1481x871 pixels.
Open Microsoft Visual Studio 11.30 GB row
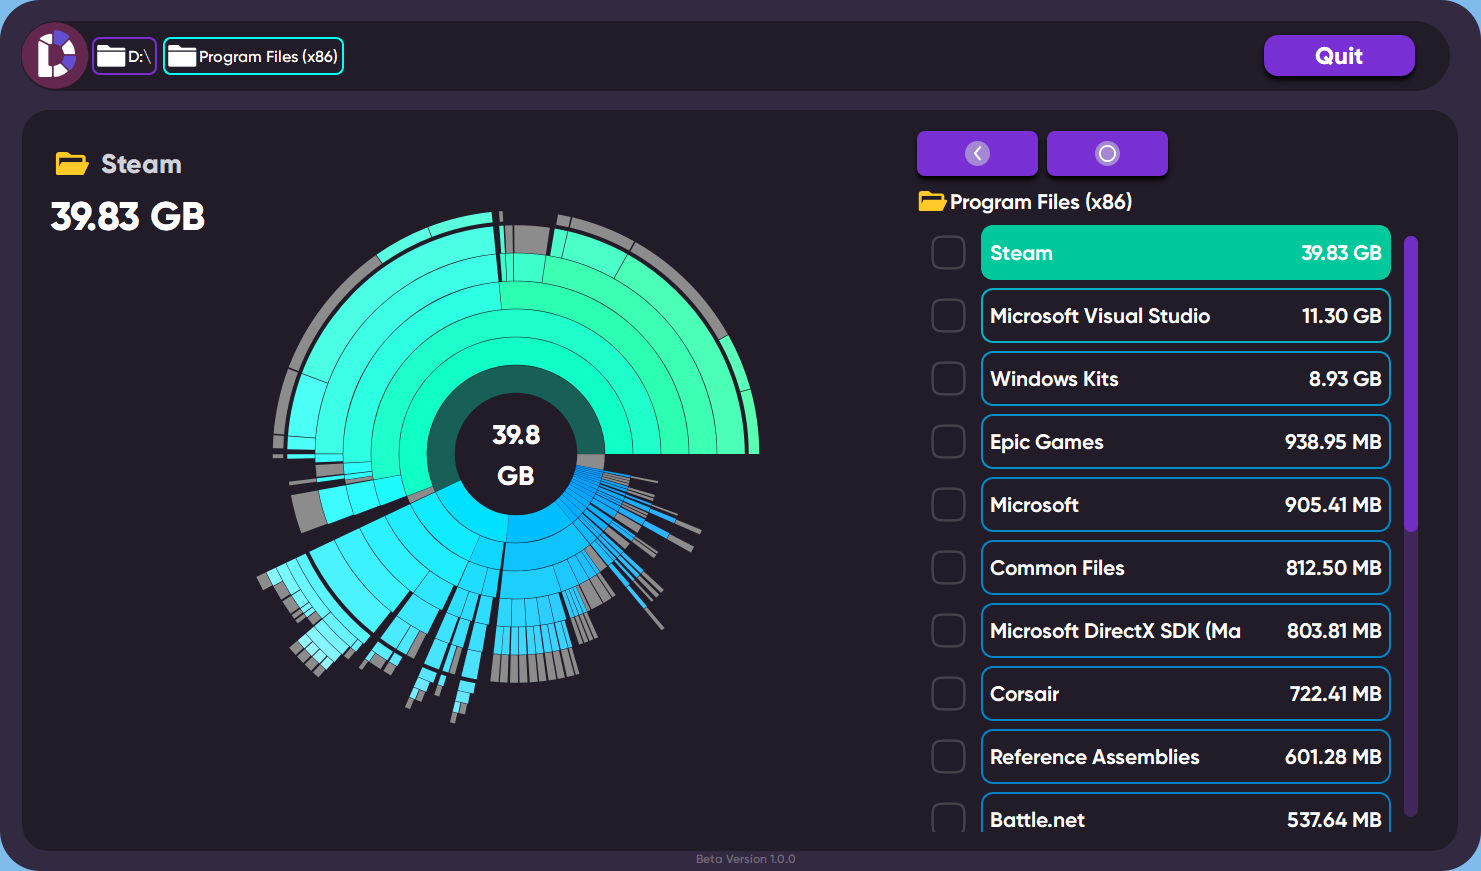(1186, 316)
